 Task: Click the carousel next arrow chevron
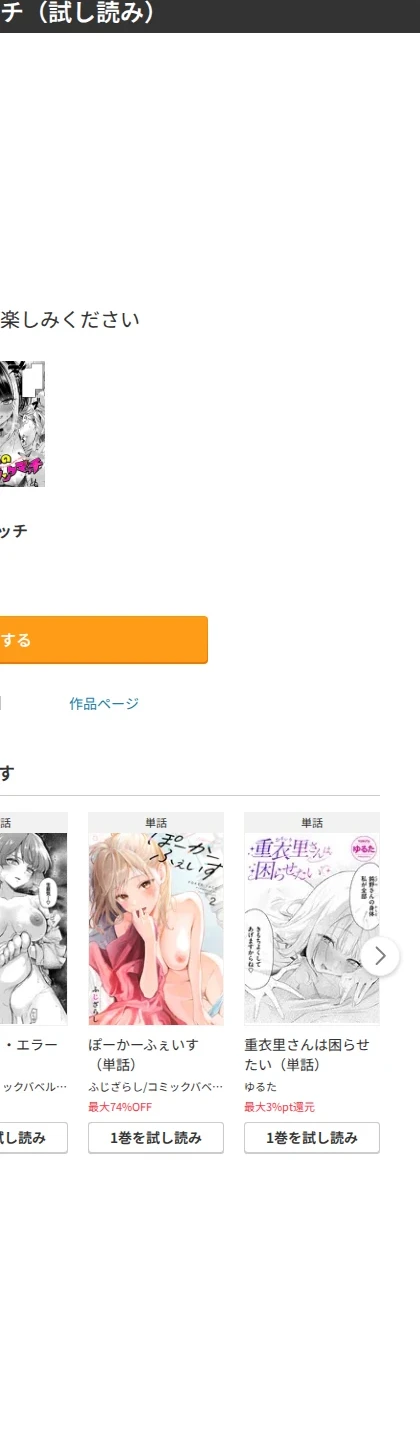click(x=380, y=956)
